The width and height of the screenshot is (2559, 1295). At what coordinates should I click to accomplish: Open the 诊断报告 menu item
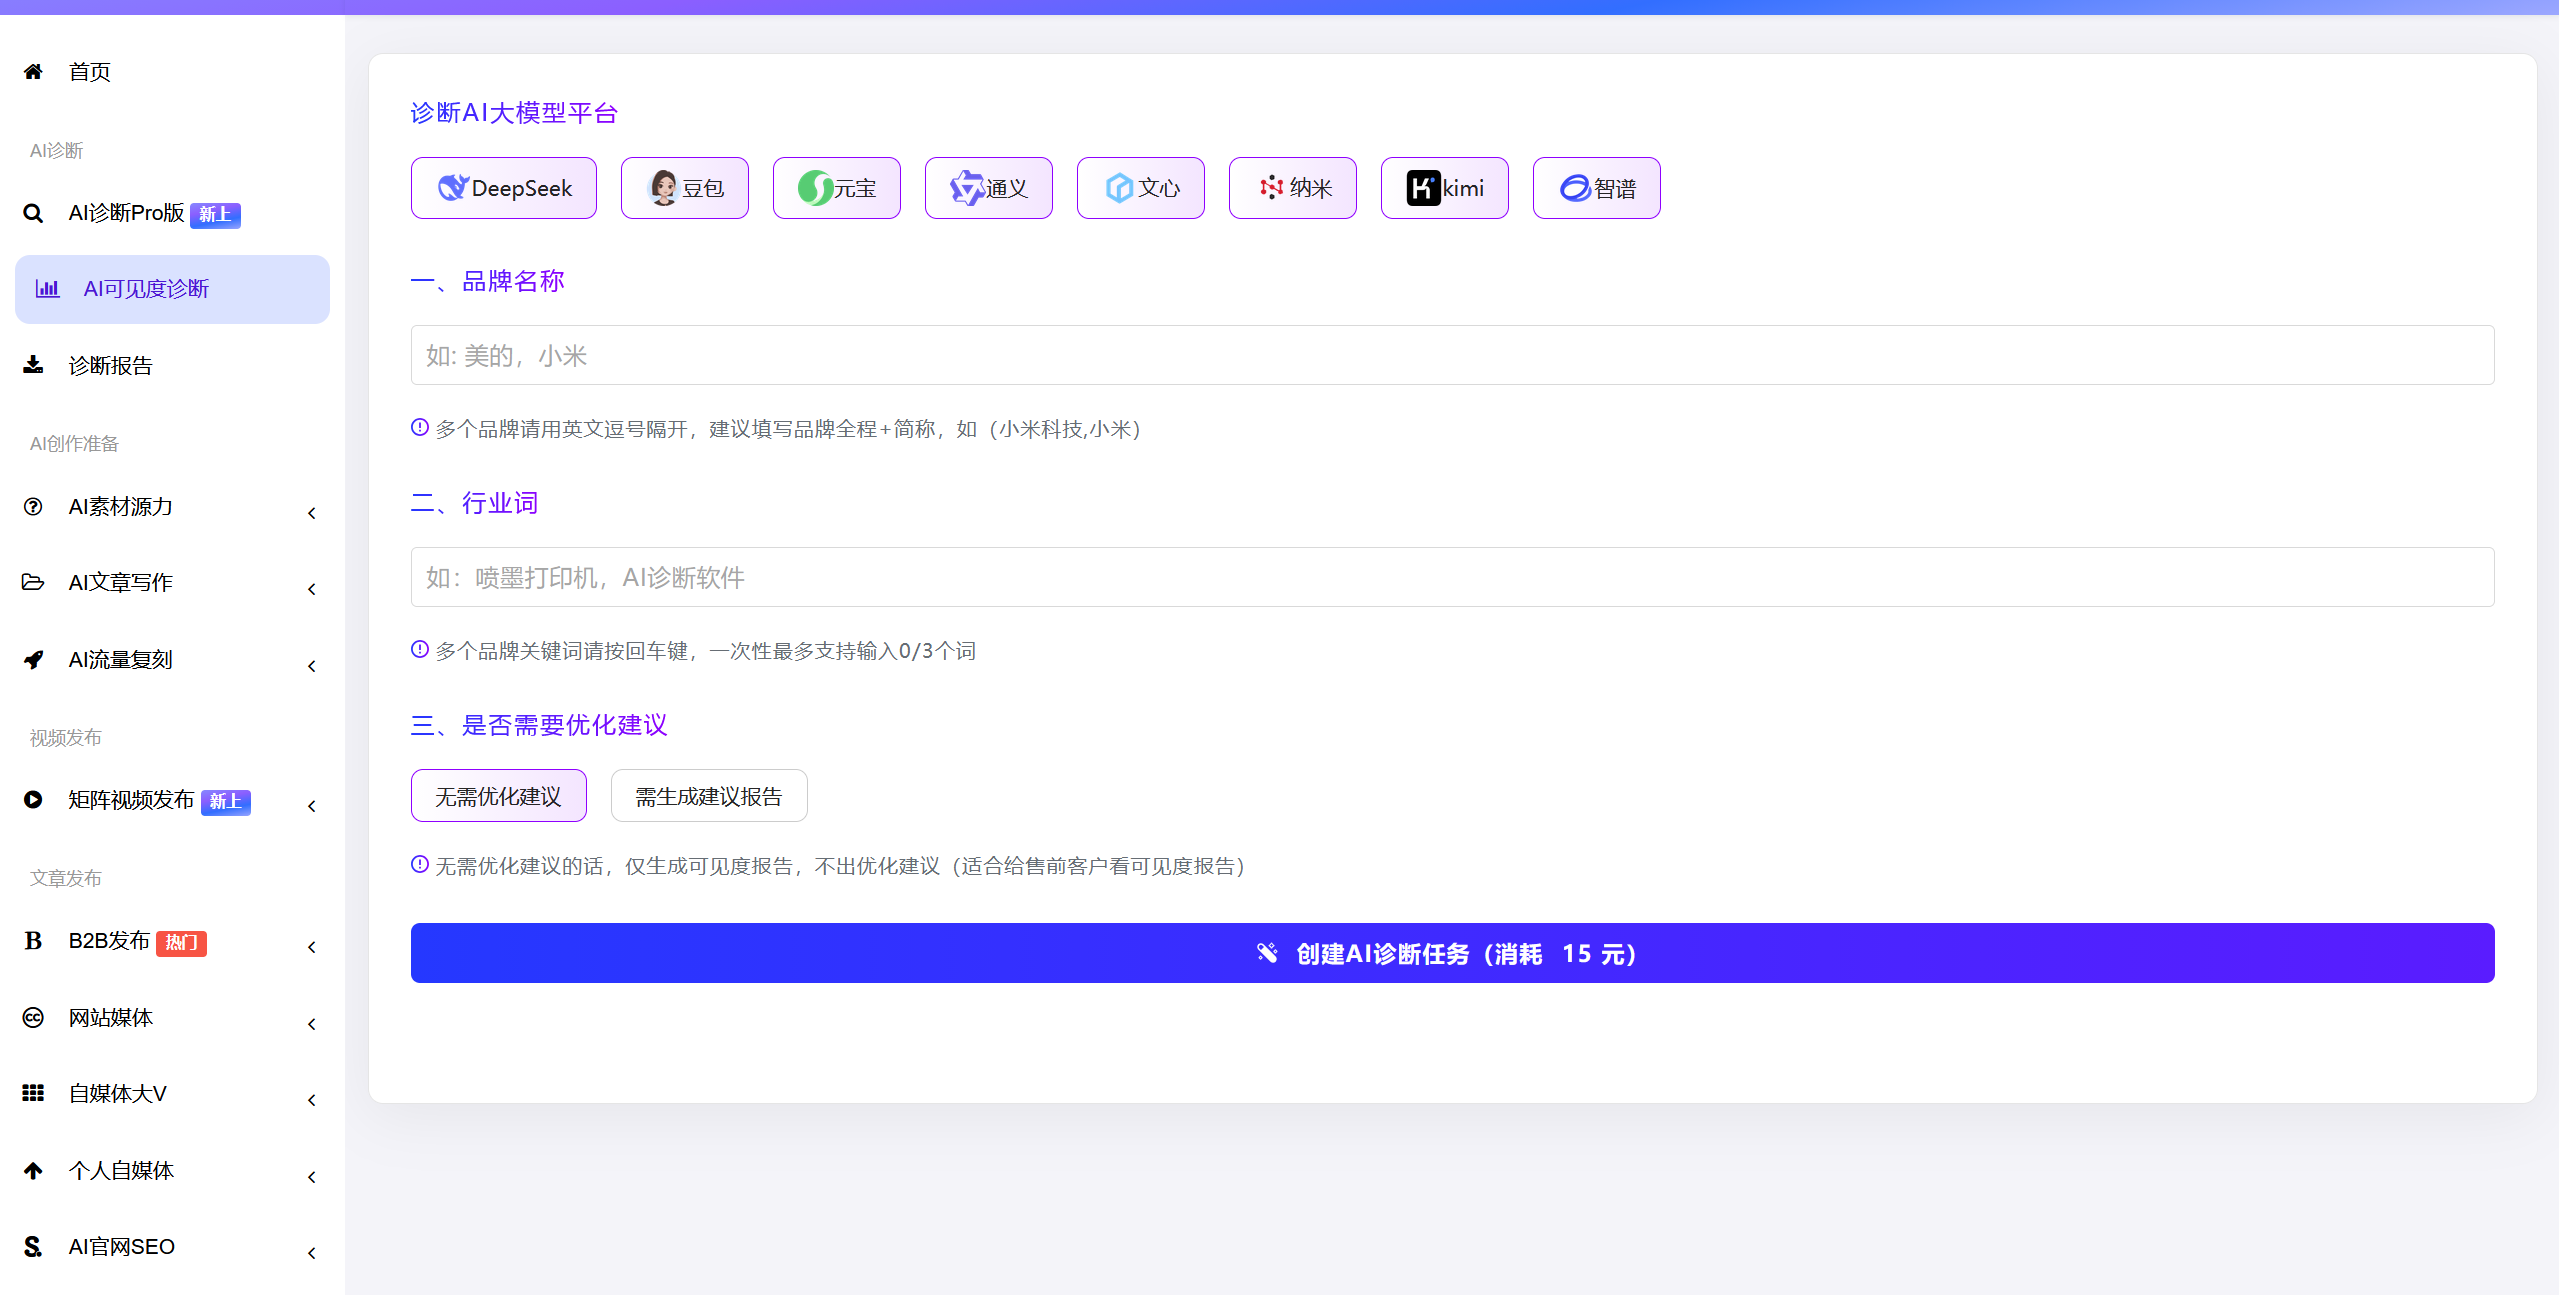(x=172, y=366)
